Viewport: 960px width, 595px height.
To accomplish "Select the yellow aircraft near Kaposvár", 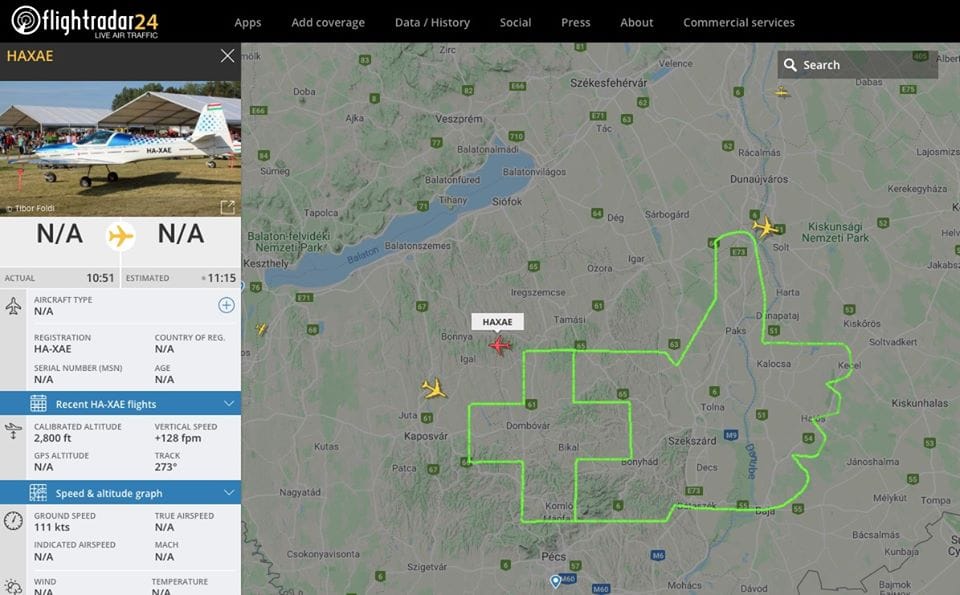I will click(x=435, y=388).
